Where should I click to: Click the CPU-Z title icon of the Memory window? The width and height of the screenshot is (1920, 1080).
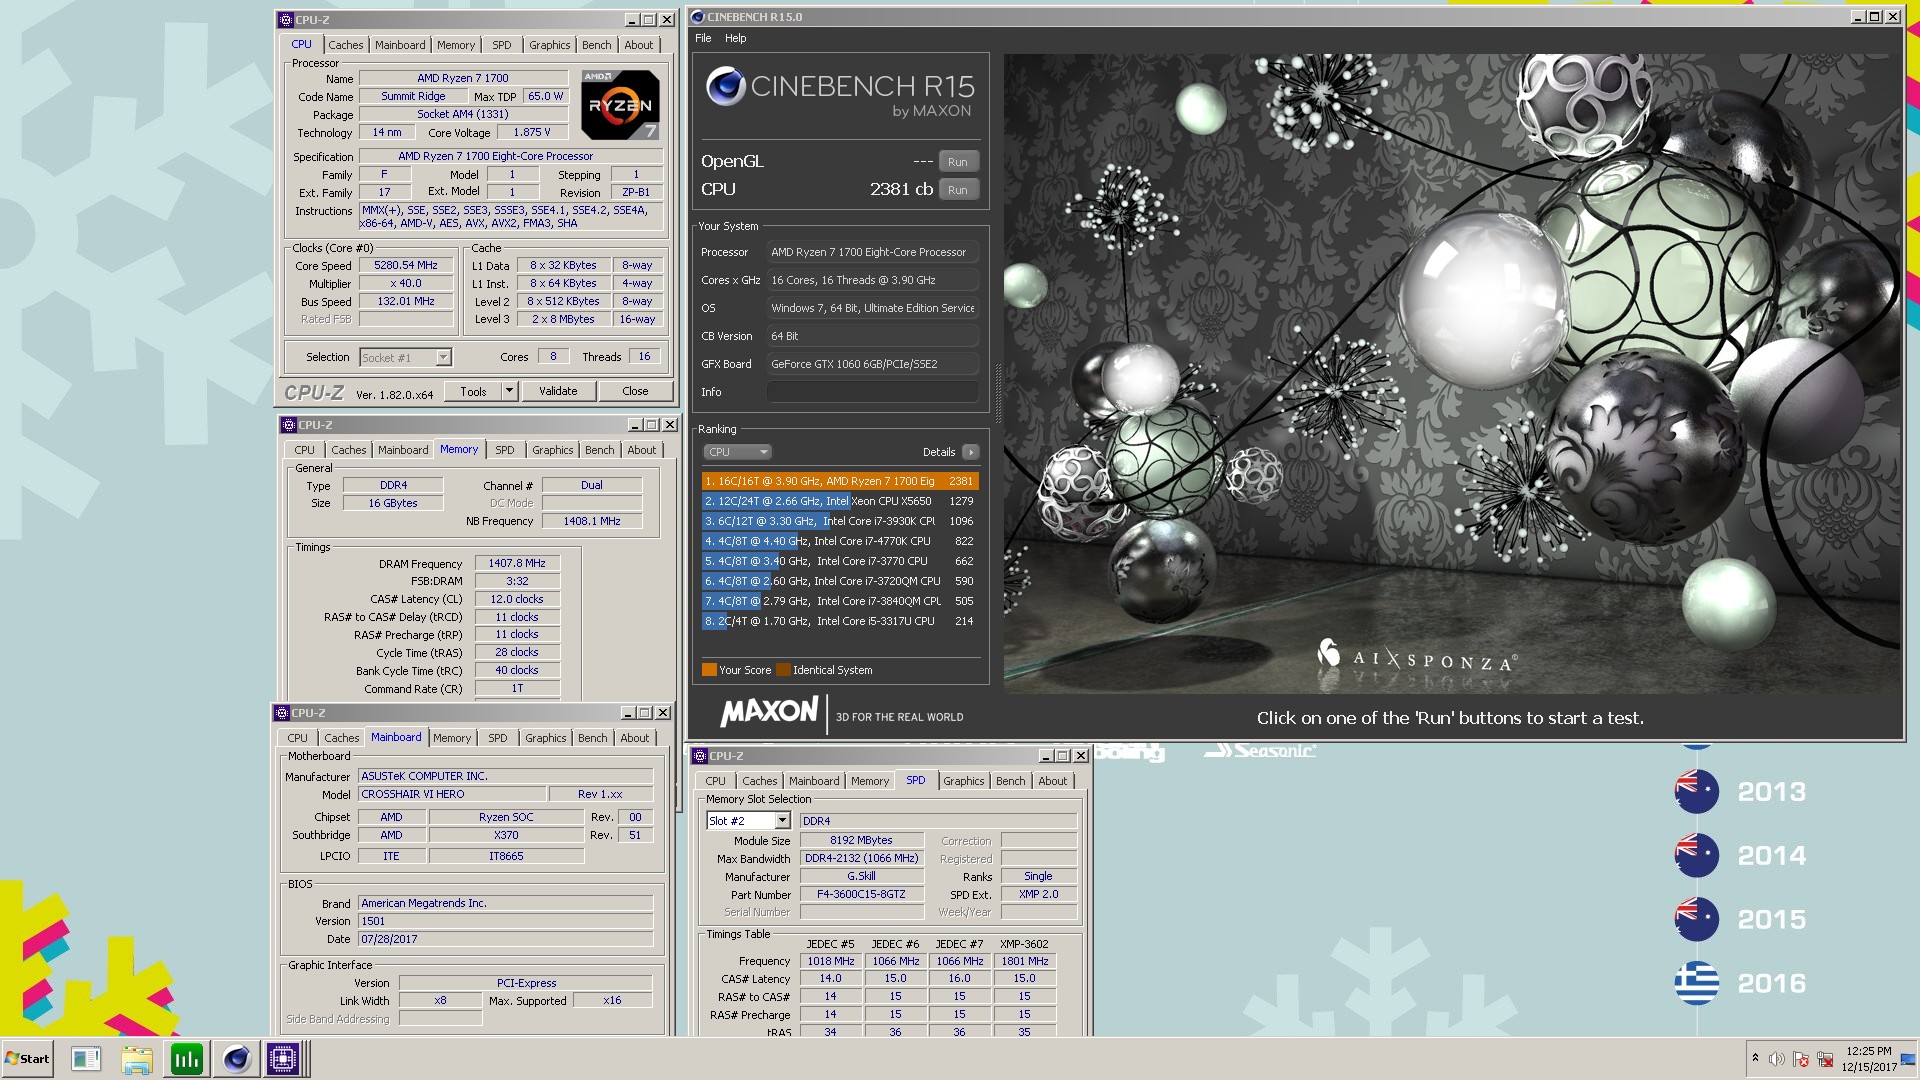[288, 425]
